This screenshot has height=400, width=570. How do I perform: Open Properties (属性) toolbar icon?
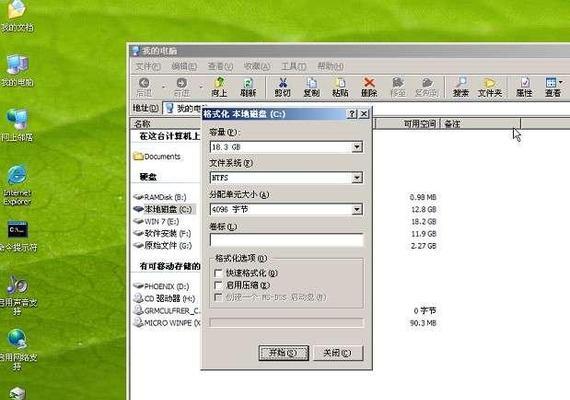coord(524,87)
